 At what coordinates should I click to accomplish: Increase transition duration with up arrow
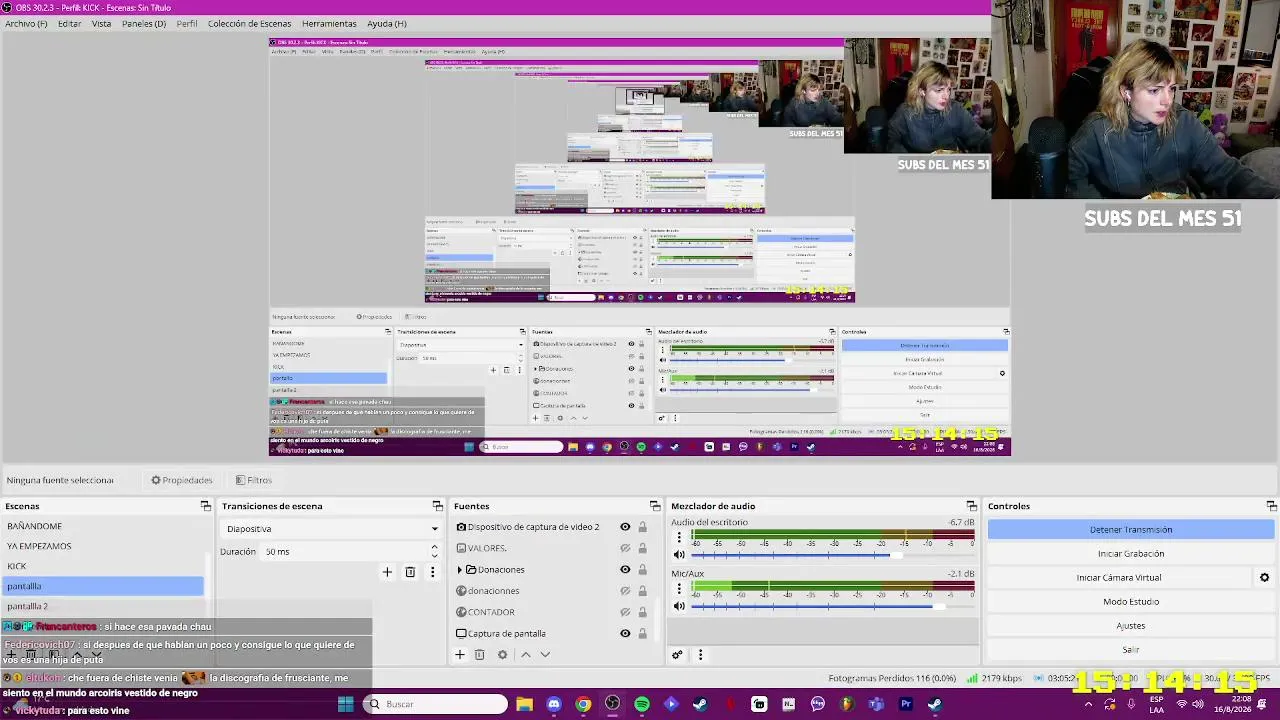(434, 547)
